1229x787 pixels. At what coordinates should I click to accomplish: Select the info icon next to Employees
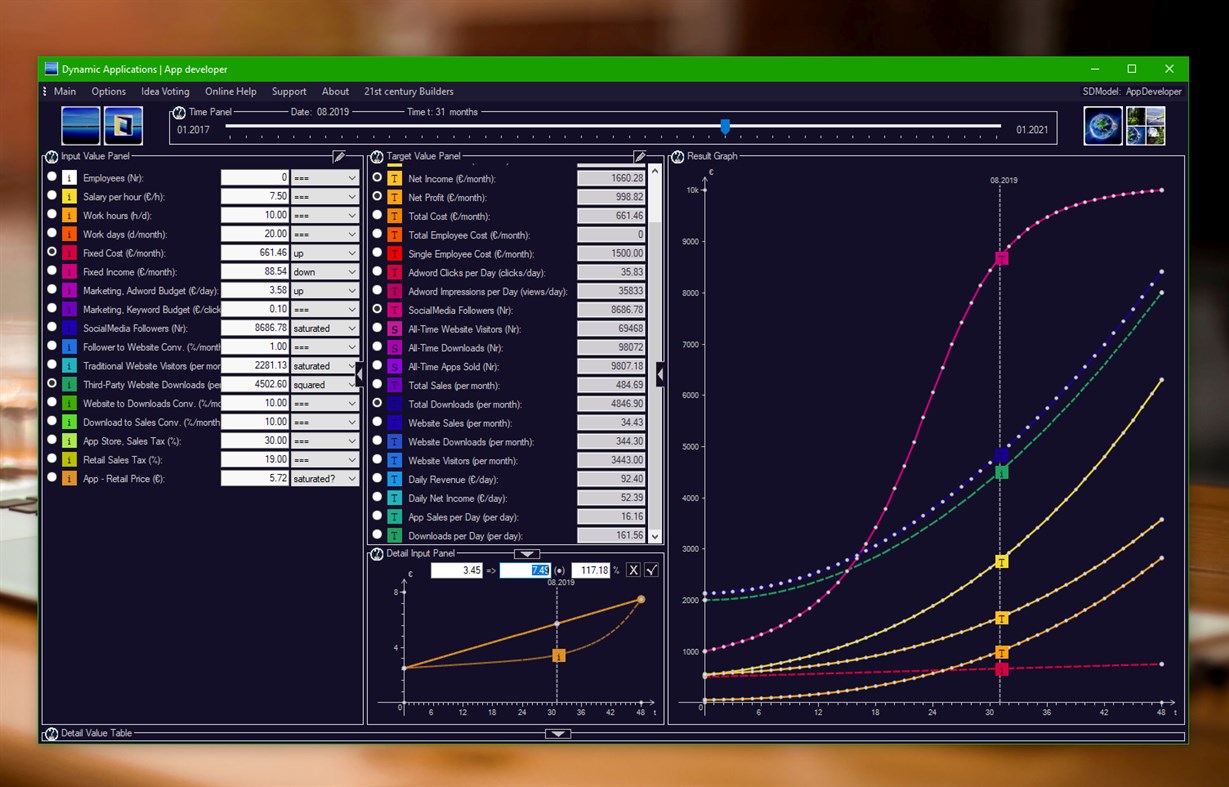[67, 177]
